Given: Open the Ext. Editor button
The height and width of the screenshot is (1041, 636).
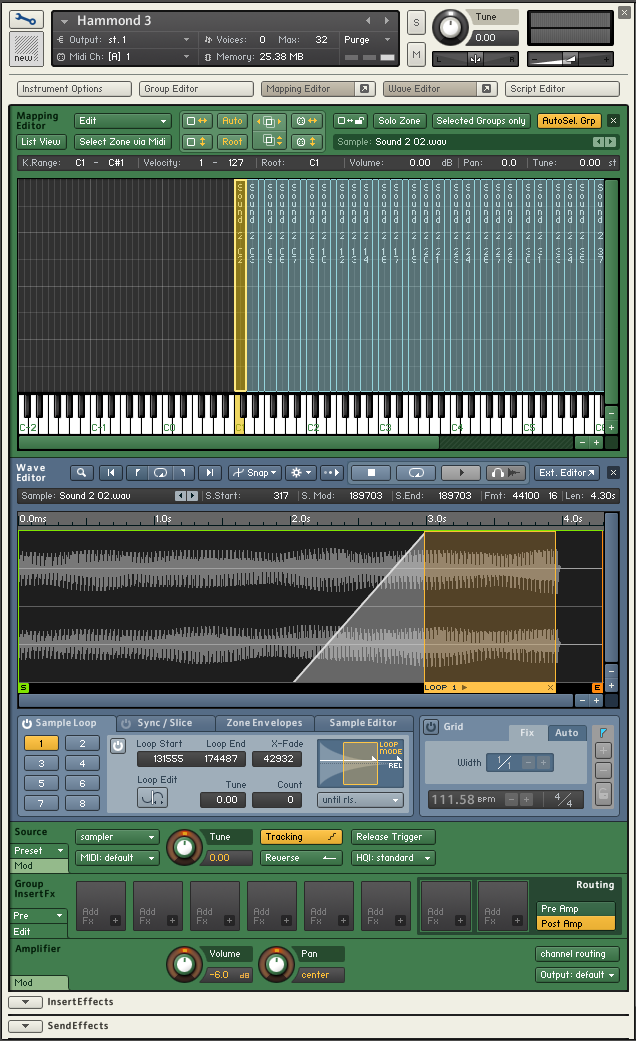Looking at the screenshot, I should [567, 473].
